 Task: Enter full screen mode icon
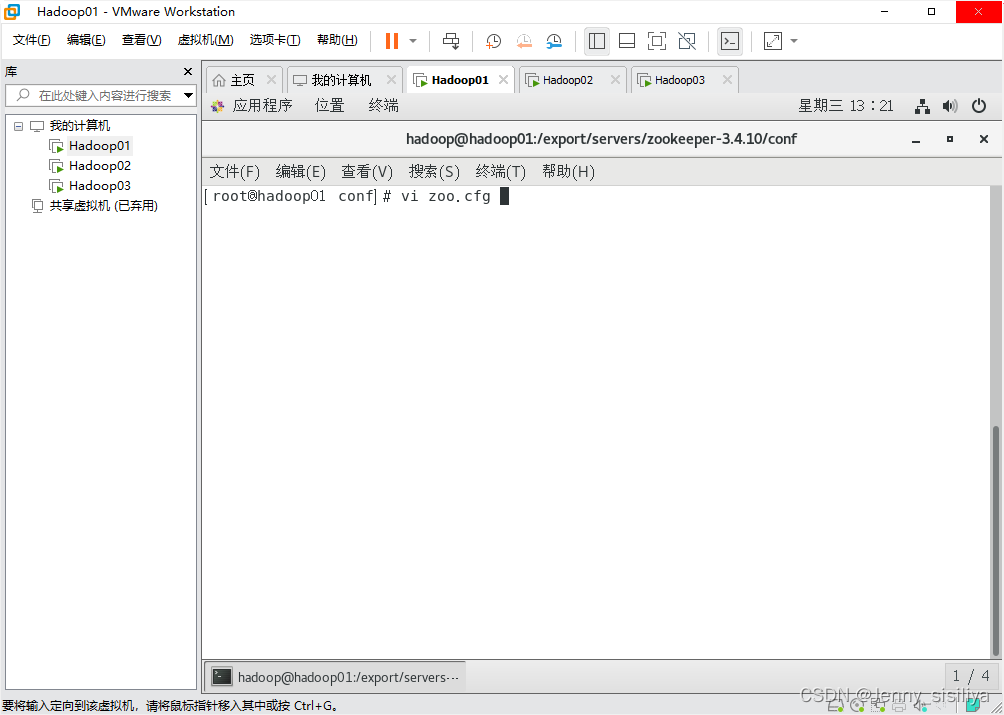tap(657, 41)
